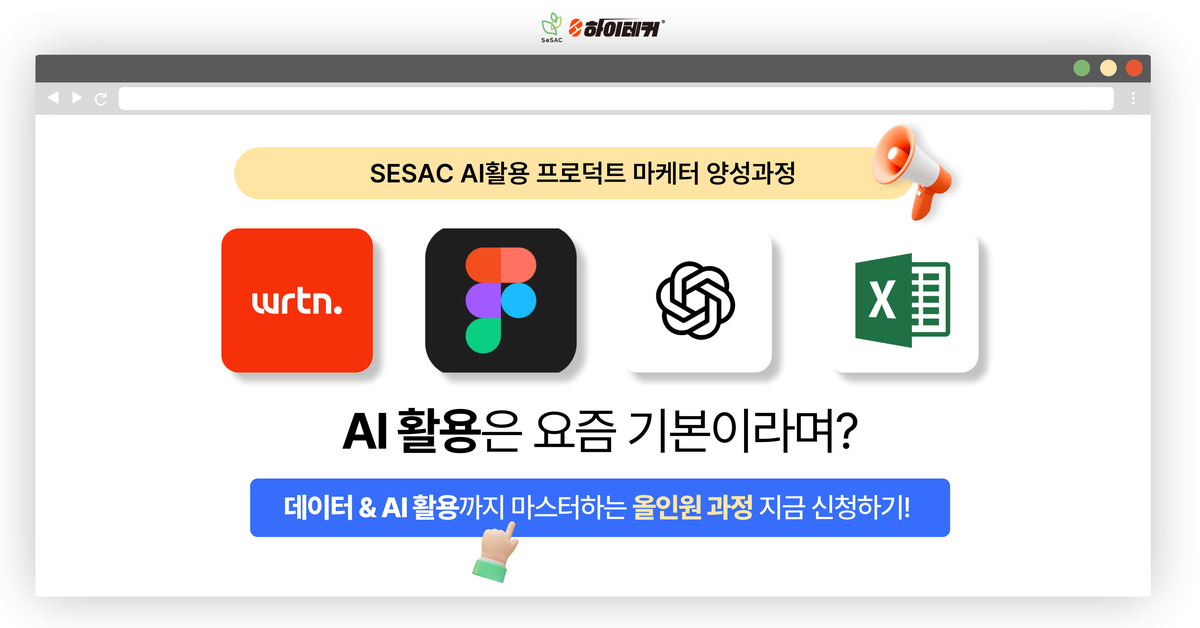Go forward with the browser forward arrow
The width and height of the screenshot is (1200, 628).
coord(77,98)
